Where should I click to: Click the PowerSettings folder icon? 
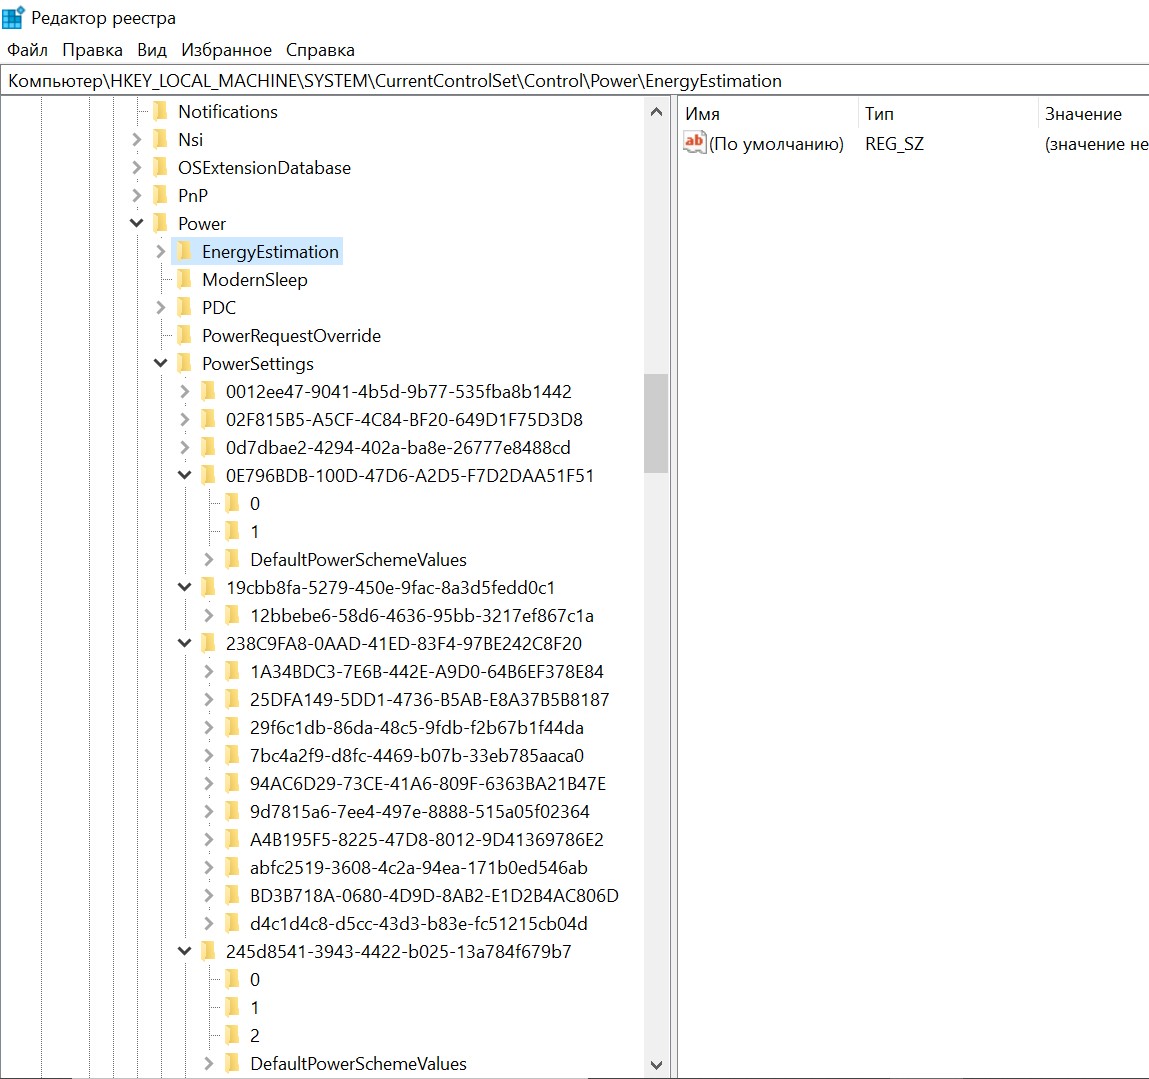click(x=185, y=363)
